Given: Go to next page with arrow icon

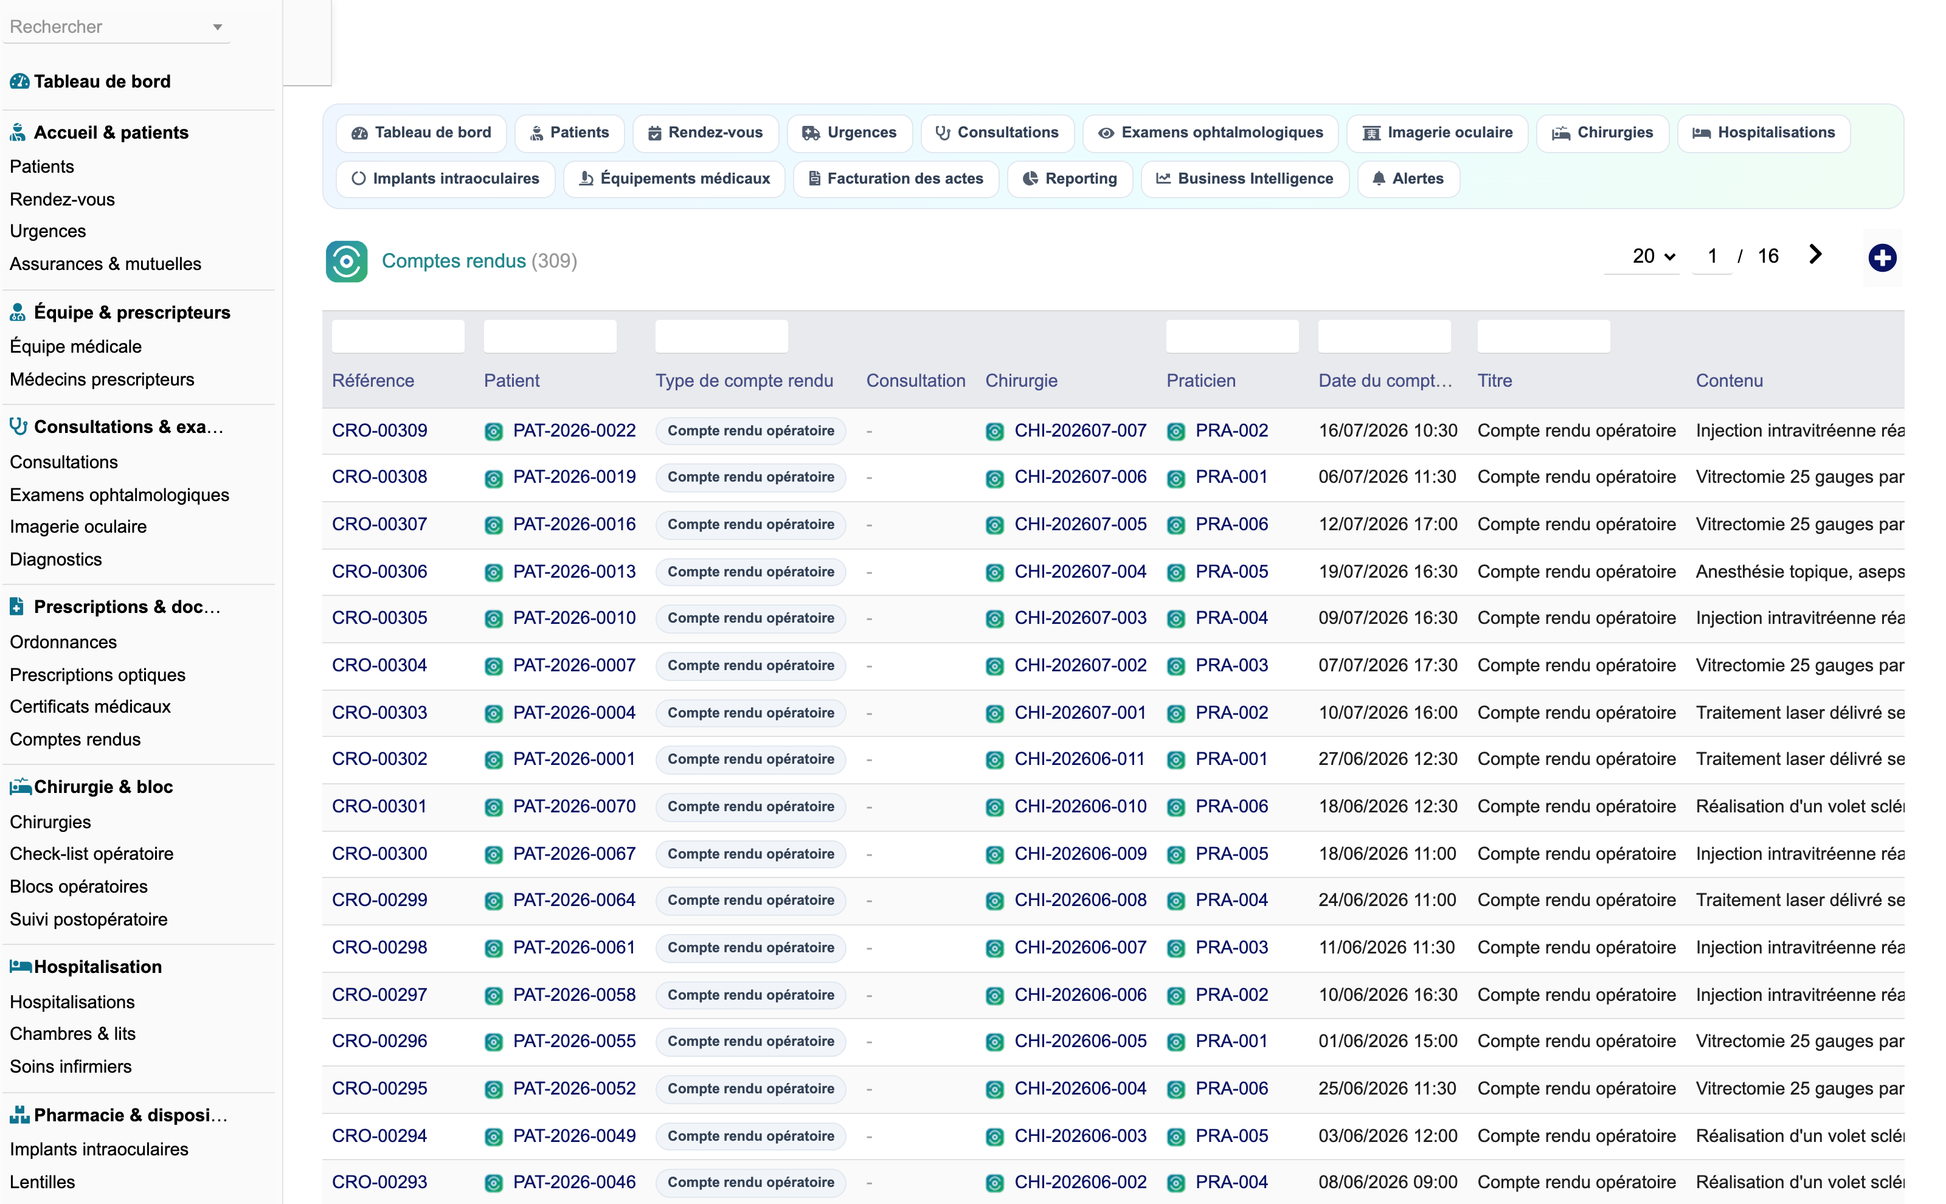Looking at the screenshot, I should click(x=1816, y=255).
